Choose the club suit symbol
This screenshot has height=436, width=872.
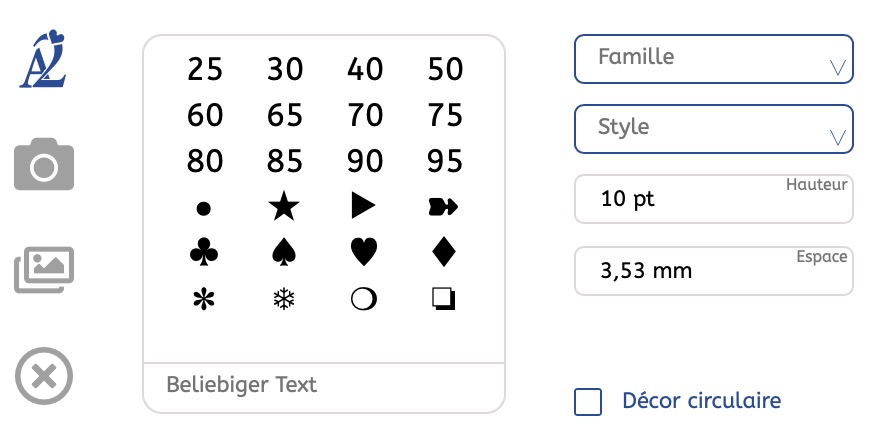204,253
